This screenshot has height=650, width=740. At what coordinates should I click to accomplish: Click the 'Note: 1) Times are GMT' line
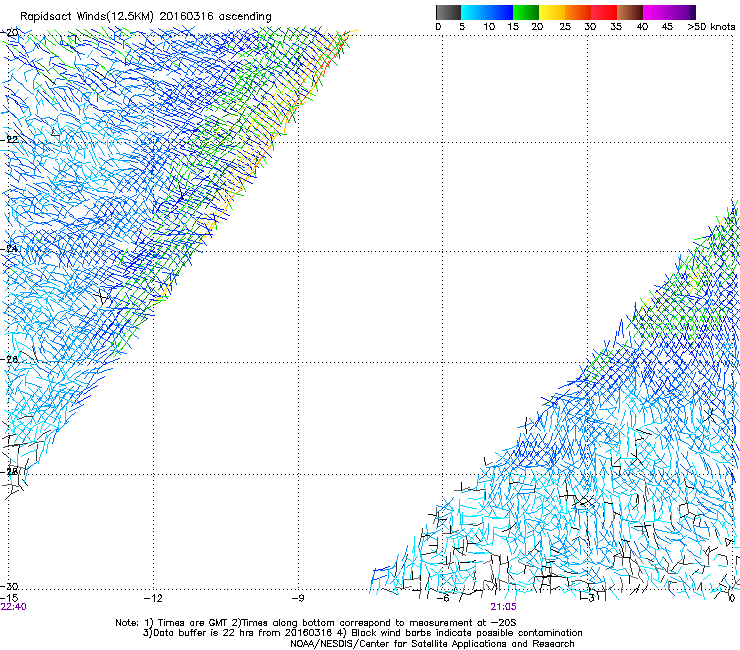tap(316, 623)
